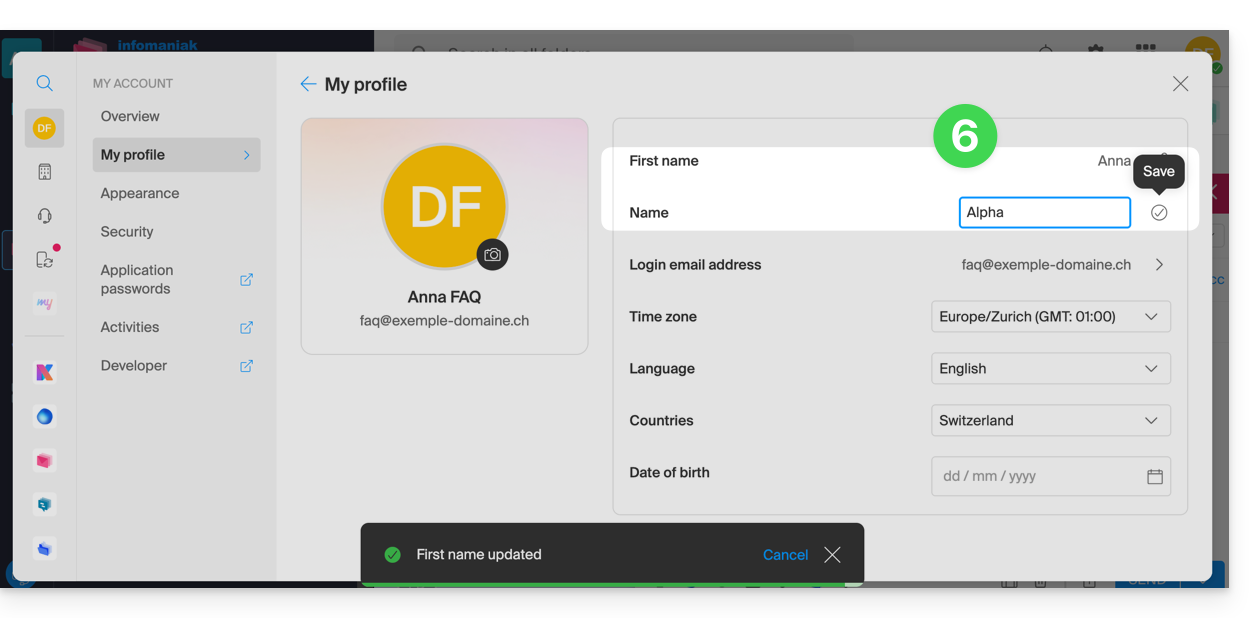This screenshot has height=618, width=1259.
Task: Open the Countries dropdown
Action: (x=1050, y=421)
